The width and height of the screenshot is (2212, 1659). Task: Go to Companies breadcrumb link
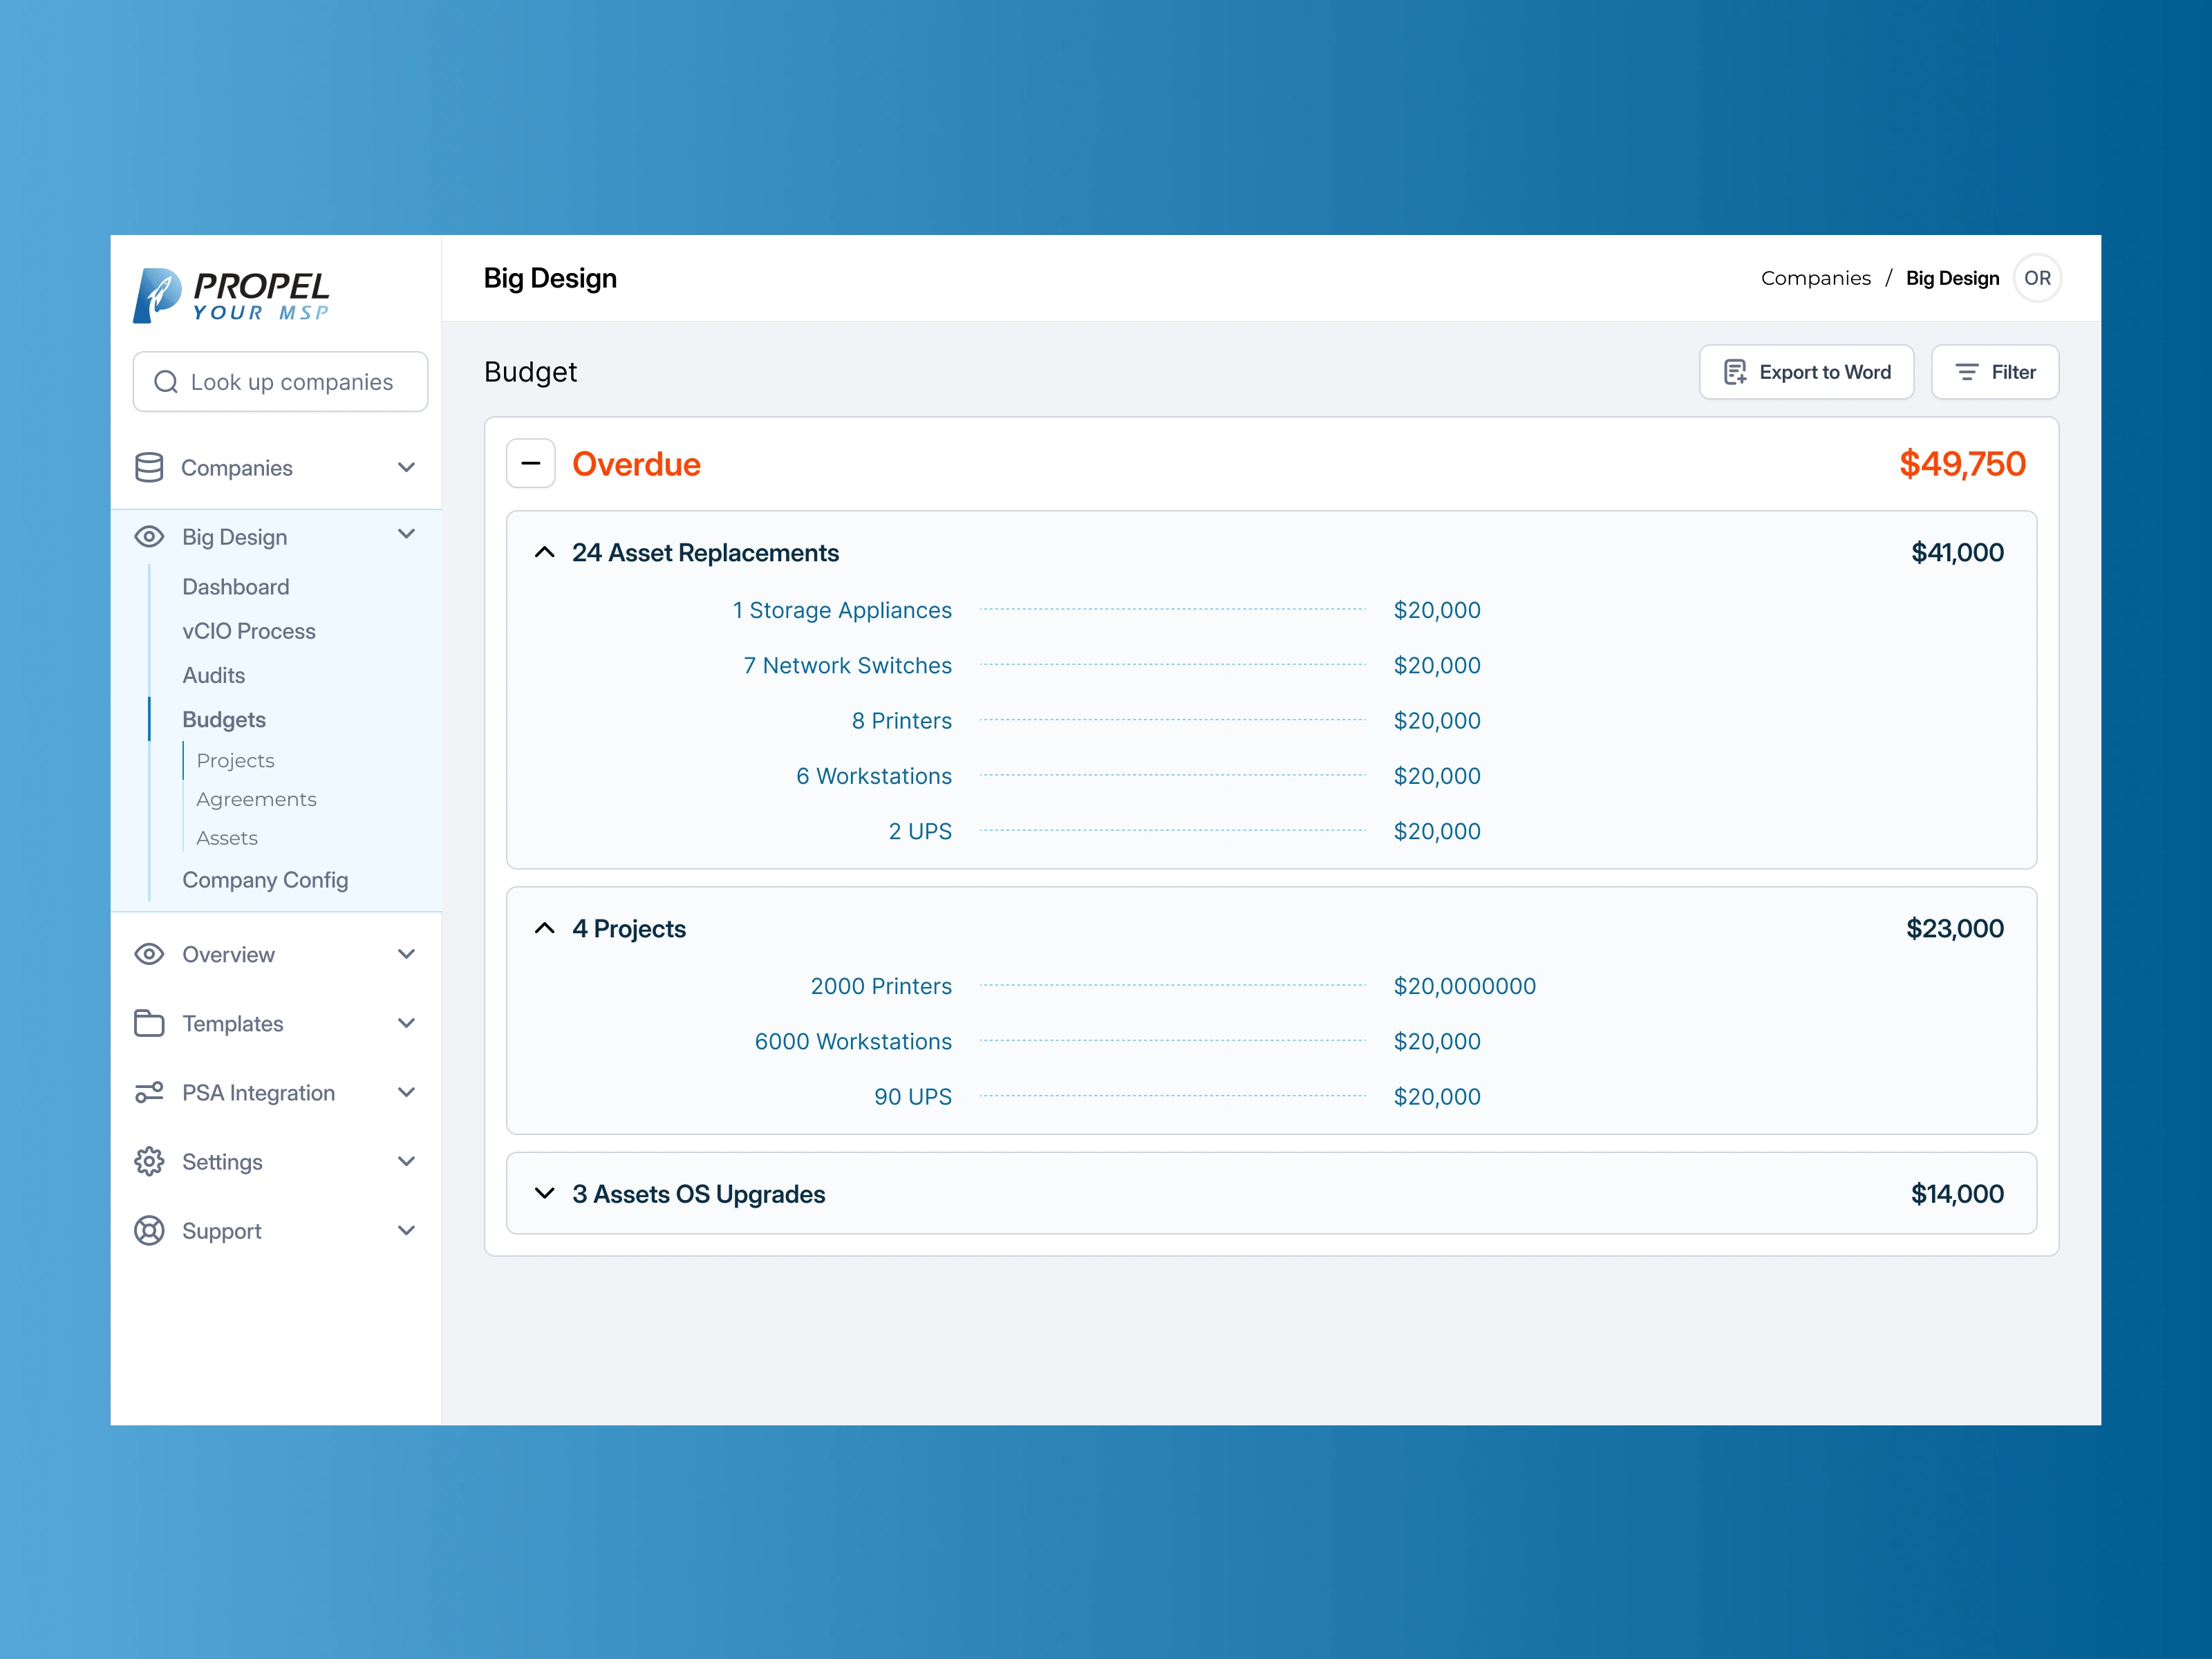pyautogui.click(x=1816, y=278)
